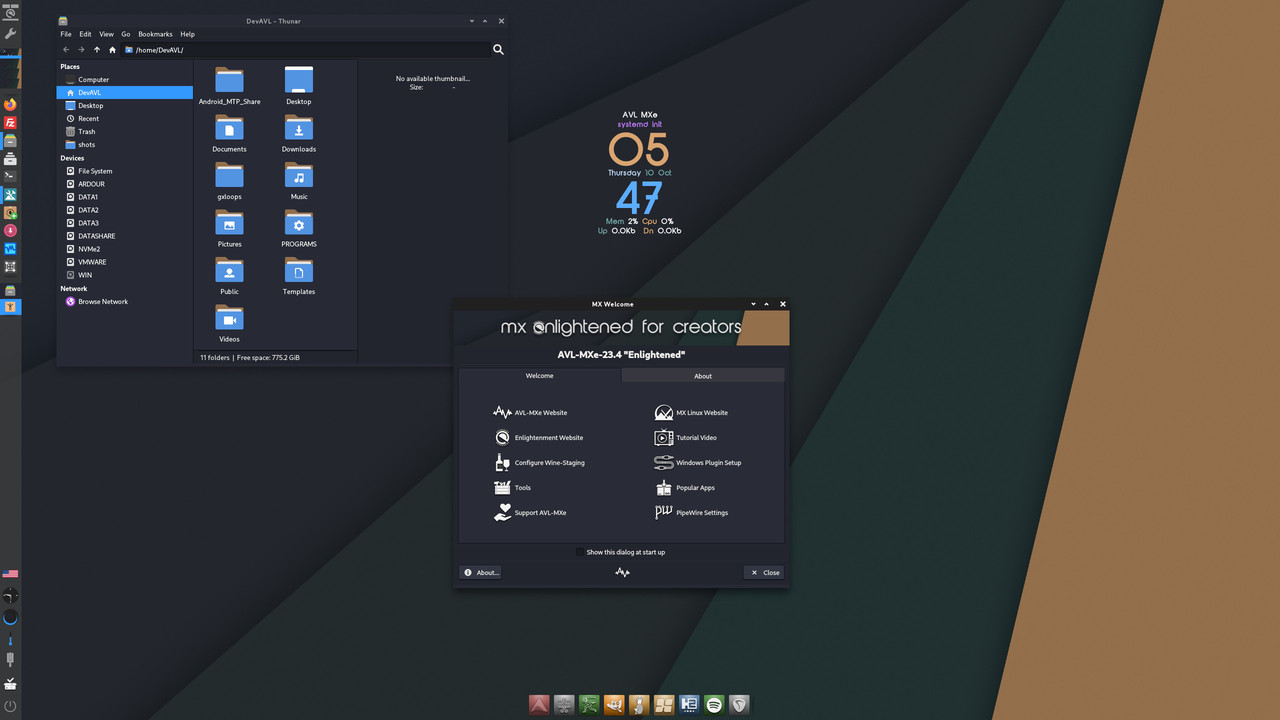Open the View menu in Thunar
Screen dimensions: 1280x720
point(106,34)
